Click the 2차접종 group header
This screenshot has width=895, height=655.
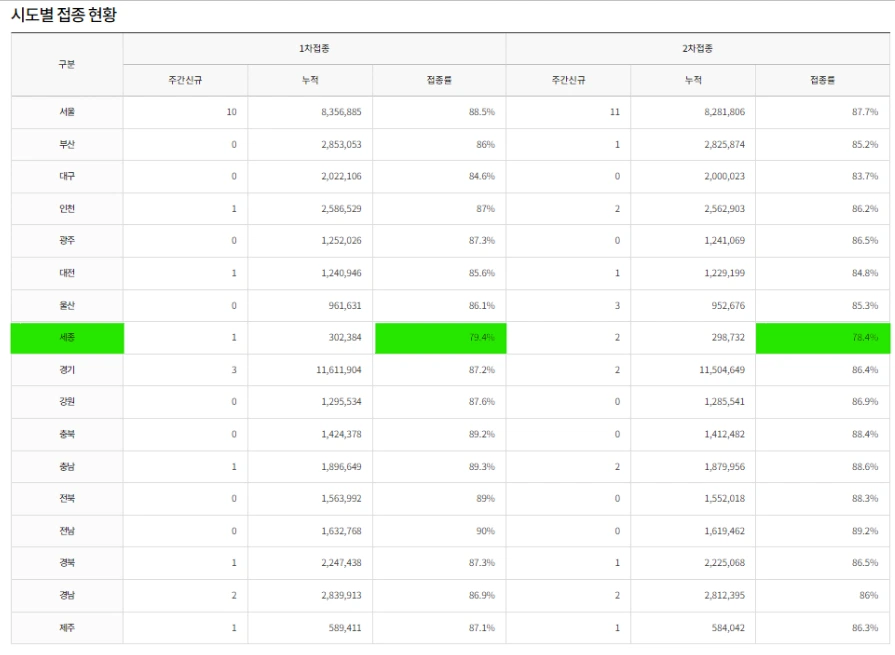pyautogui.click(x=697, y=48)
